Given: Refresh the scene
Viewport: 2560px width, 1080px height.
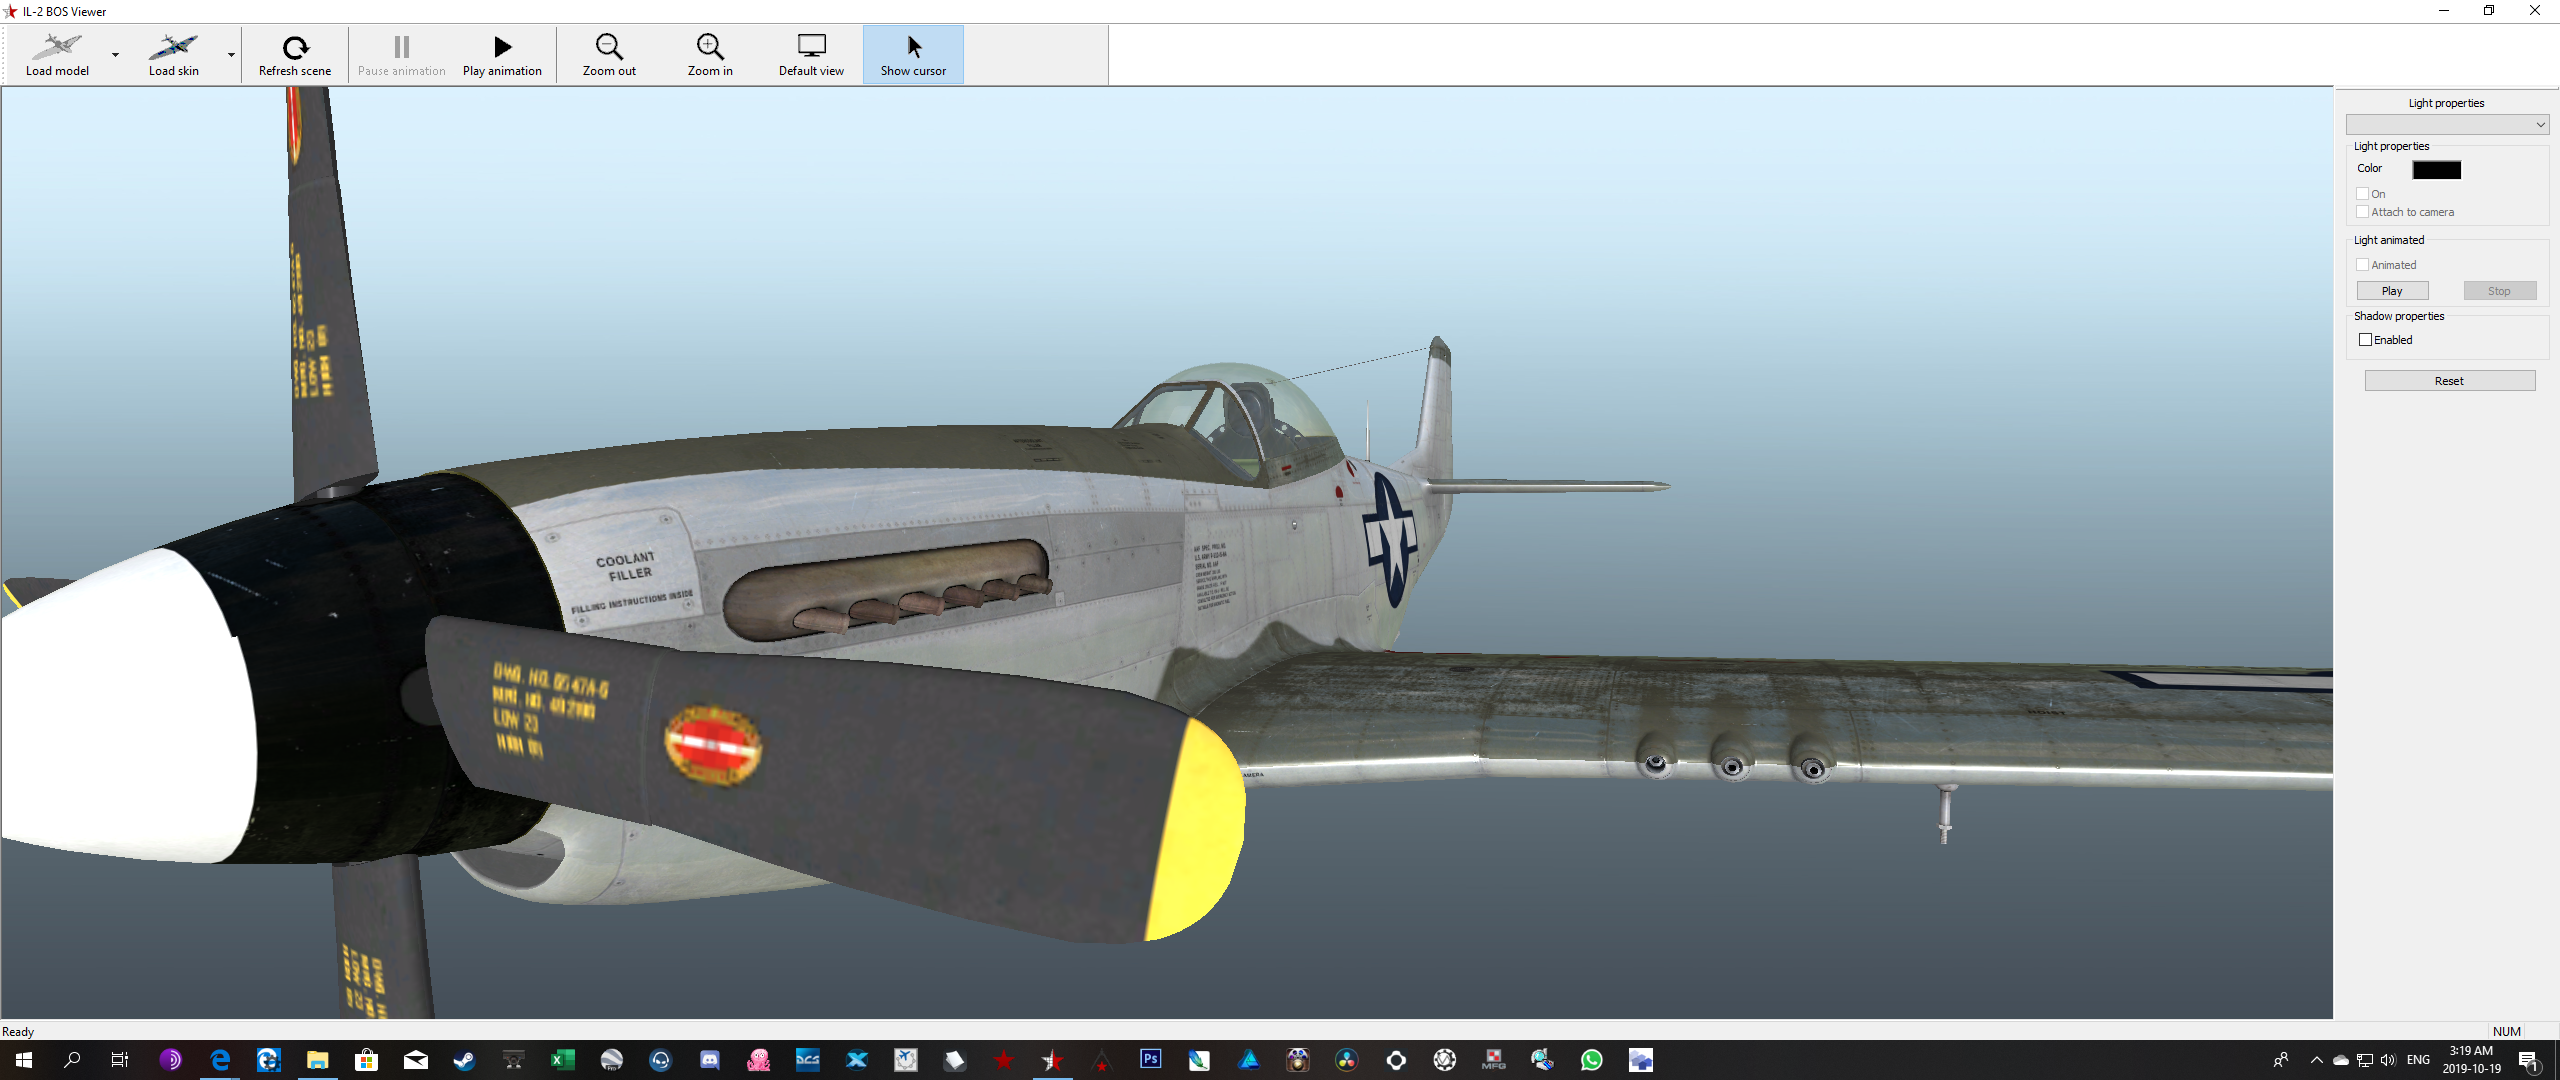Looking at the screenshot, I should coord(295,47).
